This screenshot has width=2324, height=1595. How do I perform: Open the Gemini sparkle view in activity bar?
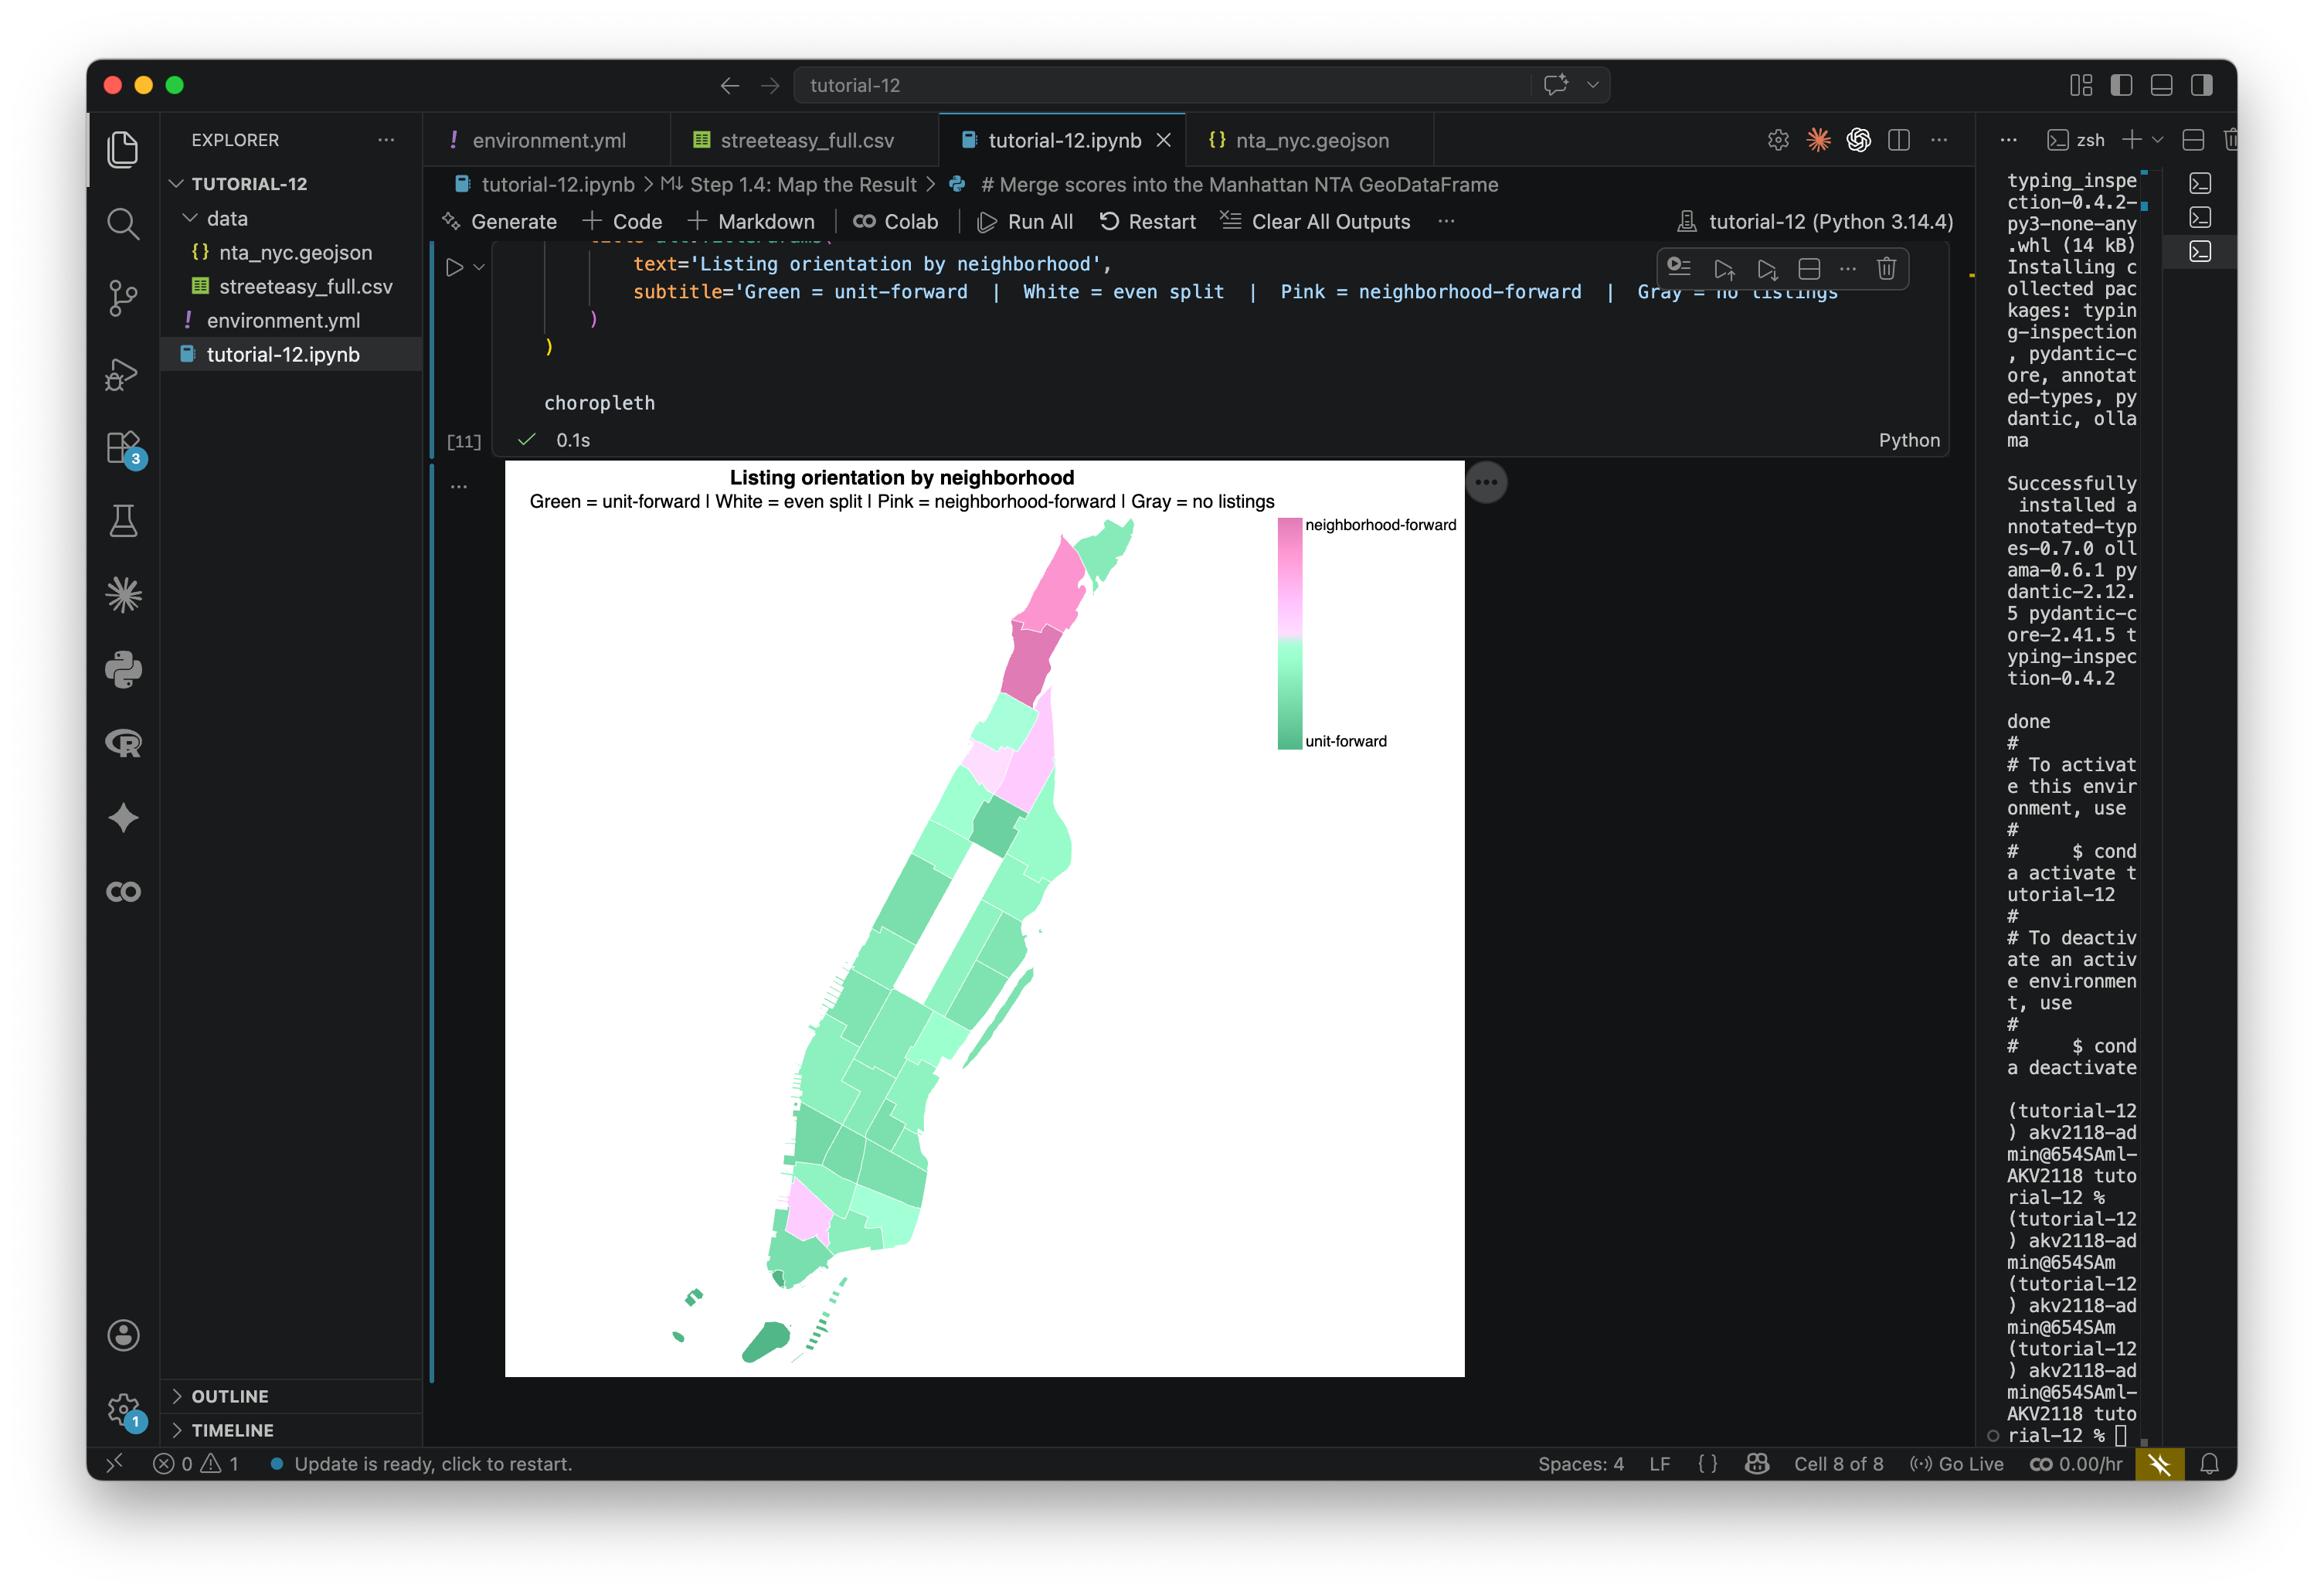[123, 818]
